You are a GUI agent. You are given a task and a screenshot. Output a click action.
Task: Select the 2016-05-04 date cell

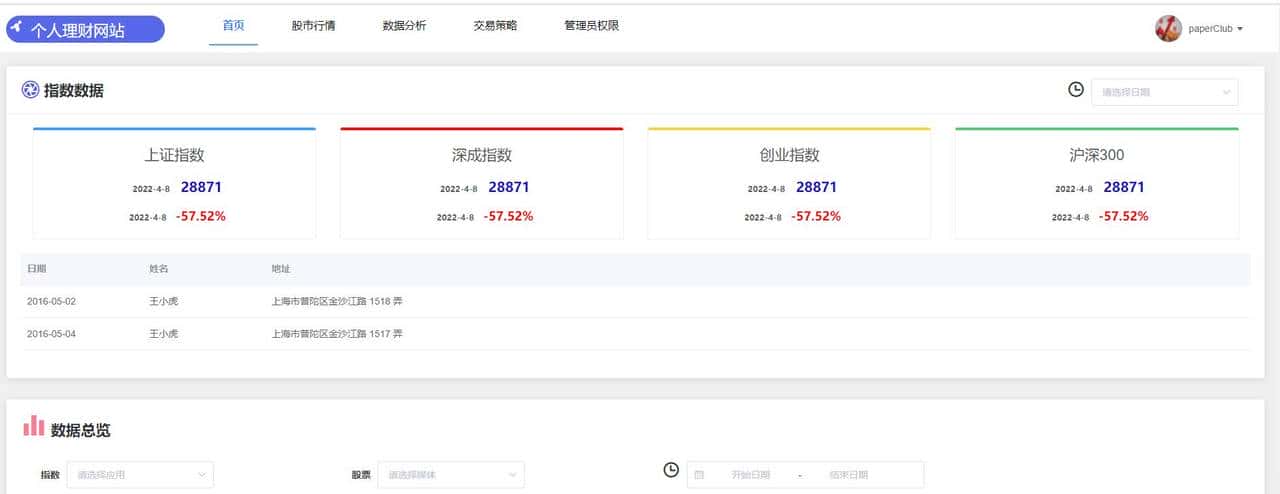click(51, 333)
